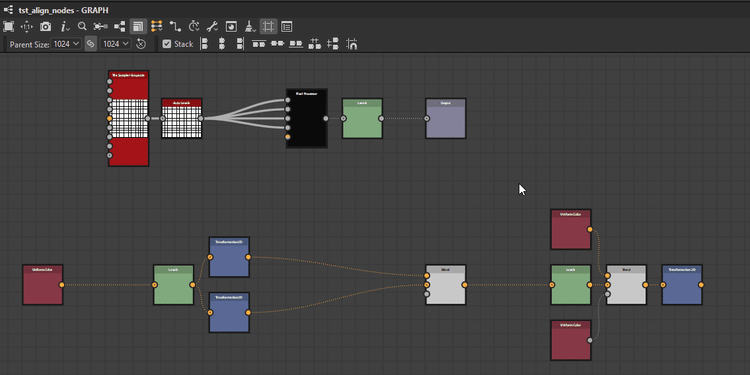The width and height of the screenshot is (750, 375).
Task: Open the broom clean-graph icon
Action: (250, 26)
